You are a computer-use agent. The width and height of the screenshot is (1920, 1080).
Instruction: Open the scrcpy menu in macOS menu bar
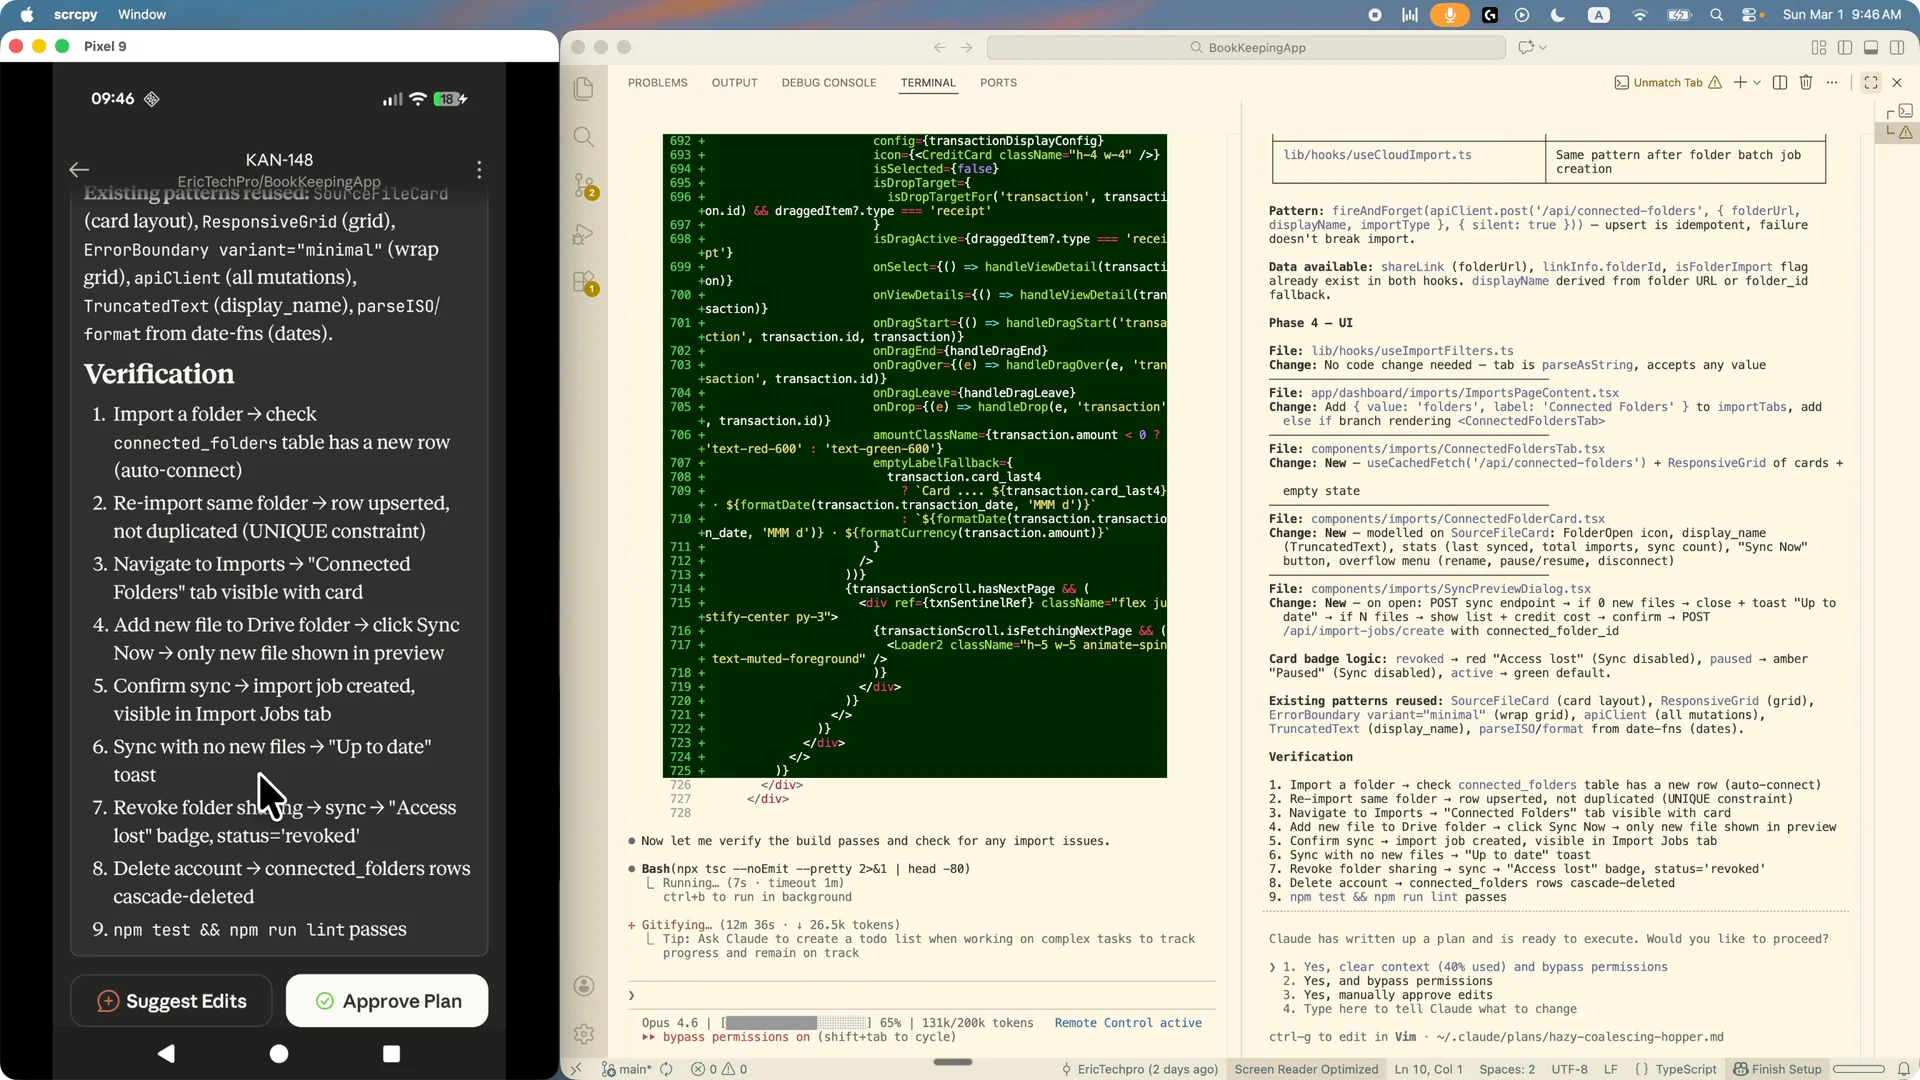point(75,15)
